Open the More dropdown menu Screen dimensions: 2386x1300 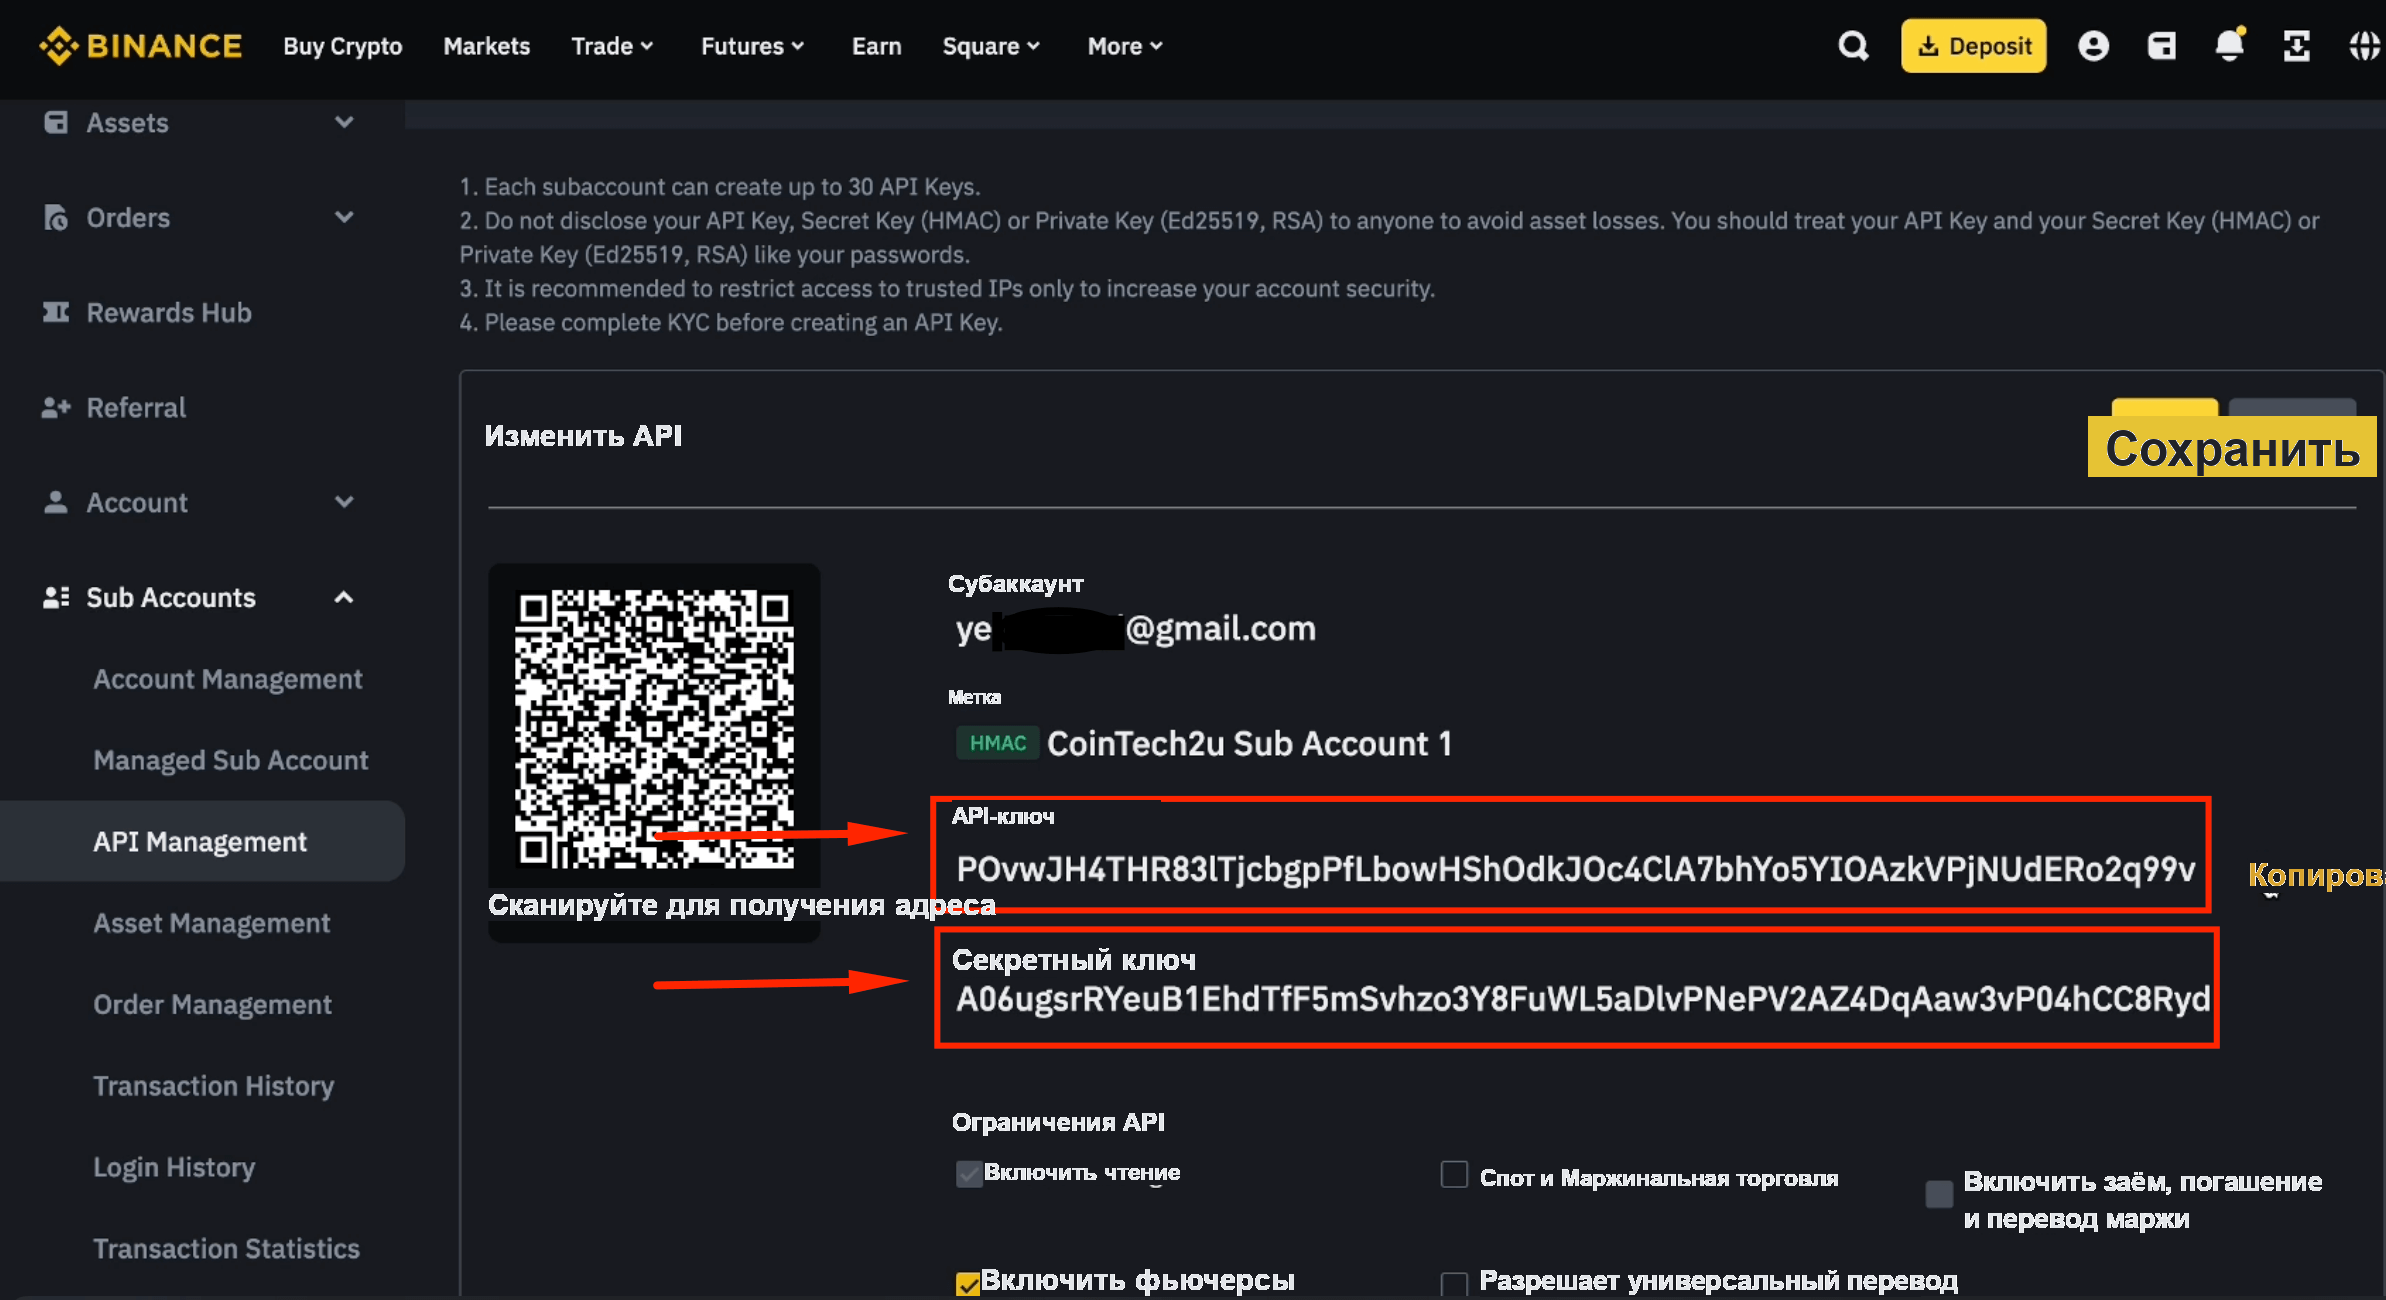pos(1125,46)
